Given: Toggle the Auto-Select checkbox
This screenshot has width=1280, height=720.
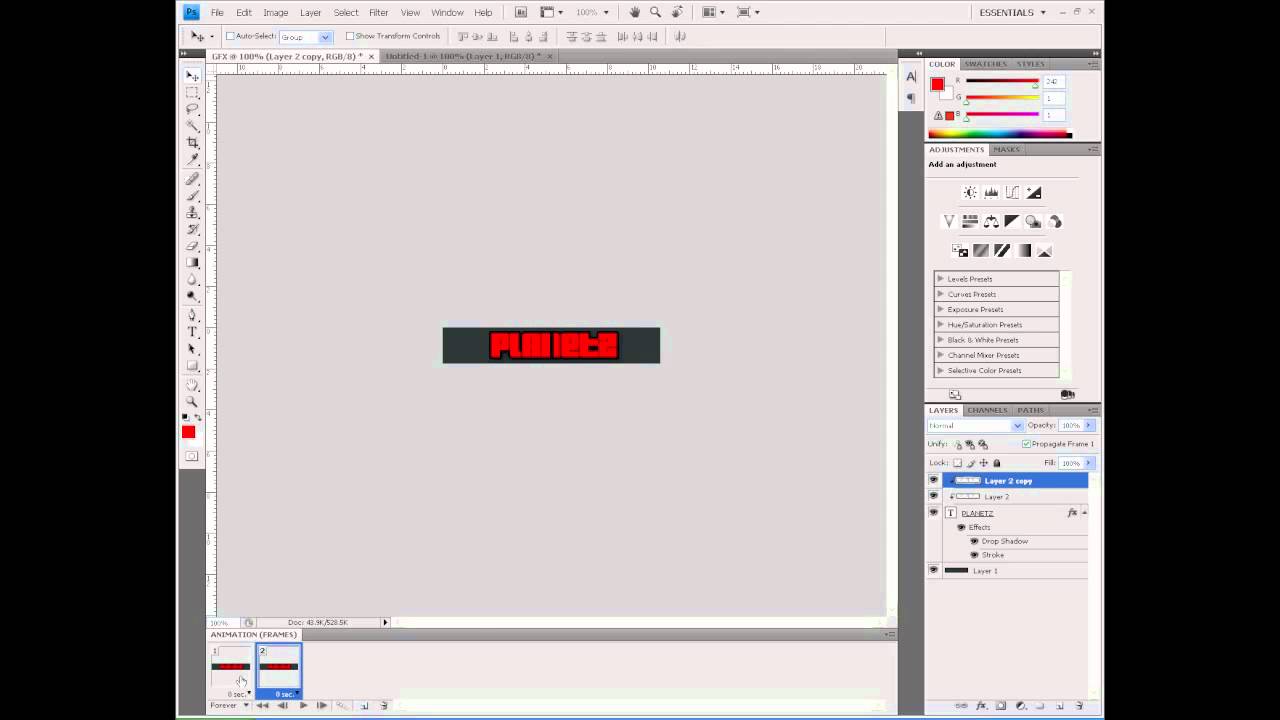Looking at the screenshot, I should (x=230, y=36).
